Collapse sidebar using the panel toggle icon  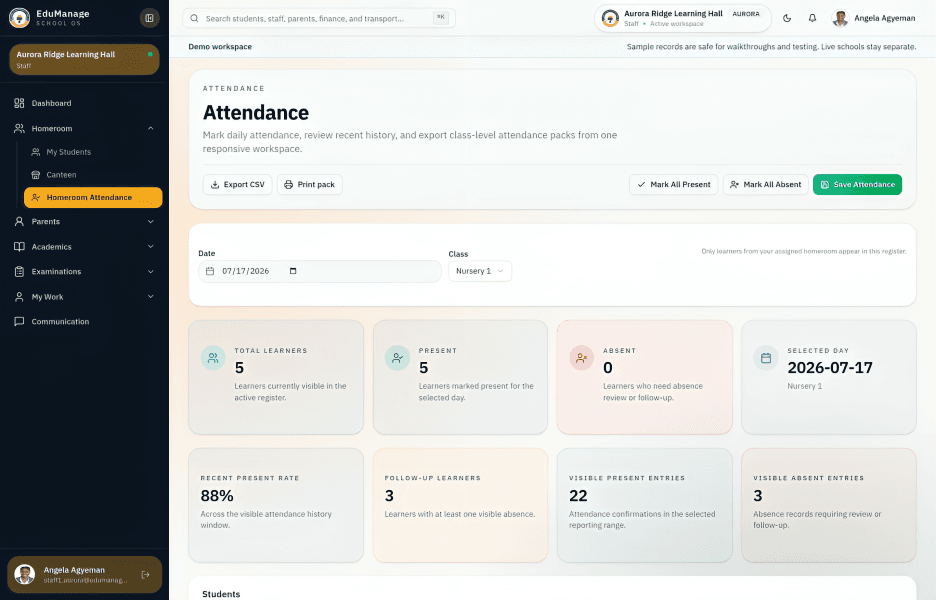coord(149,18)
